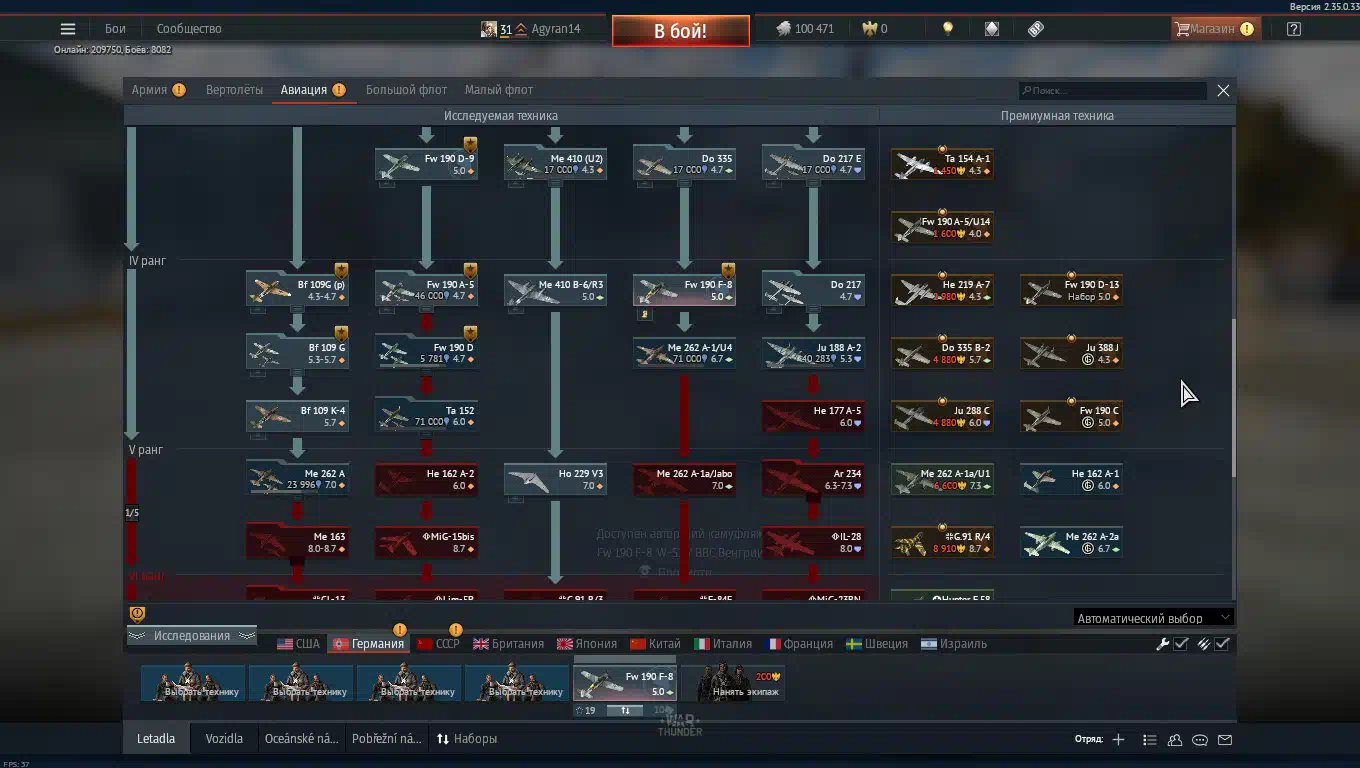Select the СССР nation tab
The width and height of the screenshot is (1360, 768).
pos(438,644)
